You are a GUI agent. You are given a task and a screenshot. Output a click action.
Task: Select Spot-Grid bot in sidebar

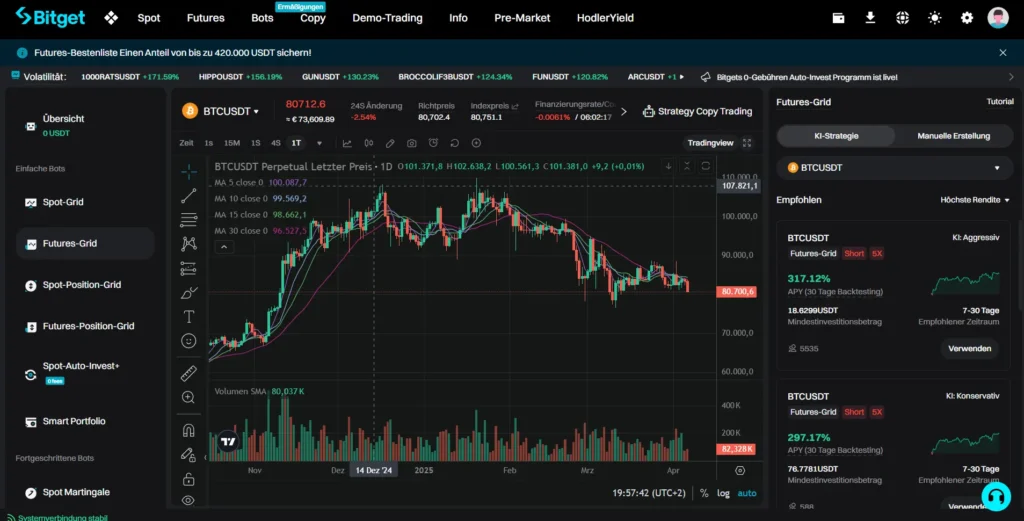pos(85,202)
